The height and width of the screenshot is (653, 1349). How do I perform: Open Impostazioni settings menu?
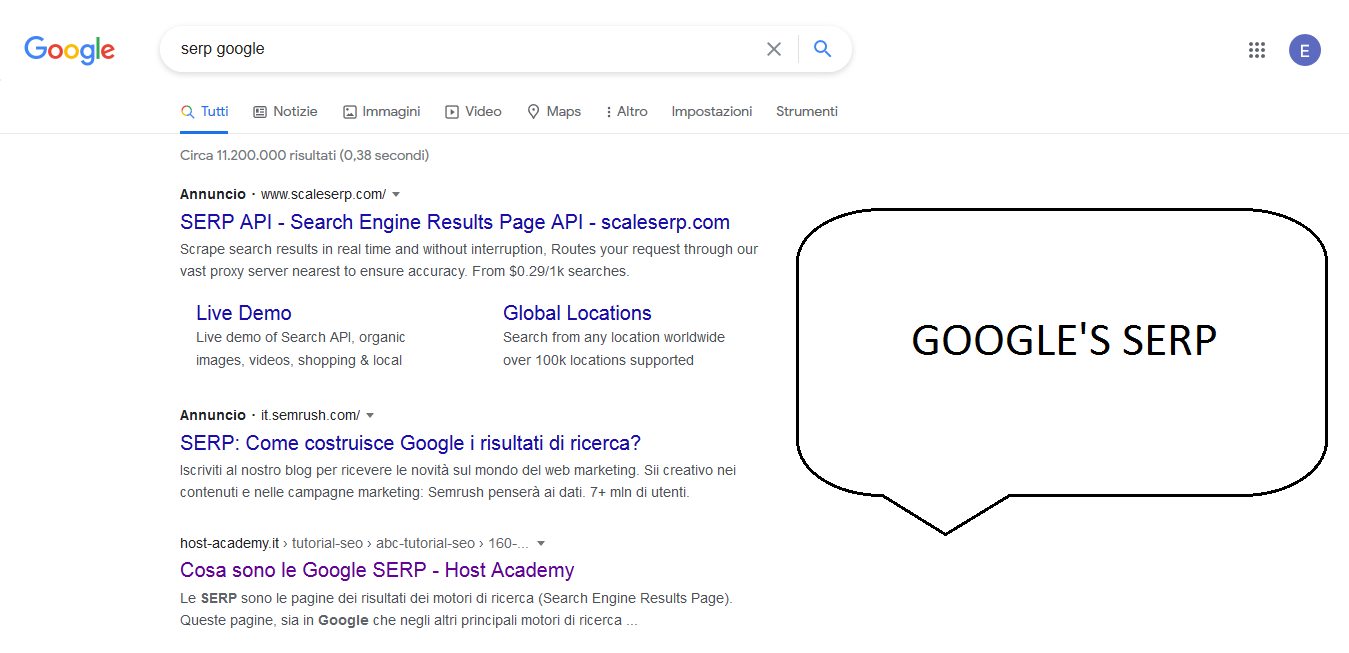712,111
